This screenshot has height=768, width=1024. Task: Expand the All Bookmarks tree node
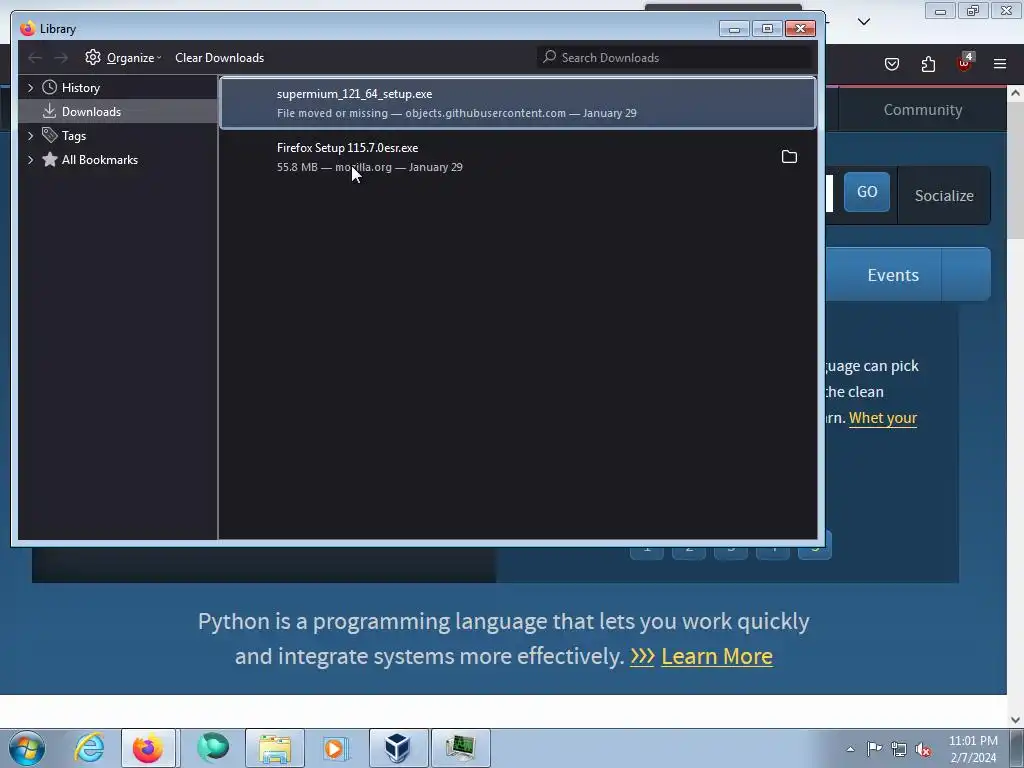[30, 160]
